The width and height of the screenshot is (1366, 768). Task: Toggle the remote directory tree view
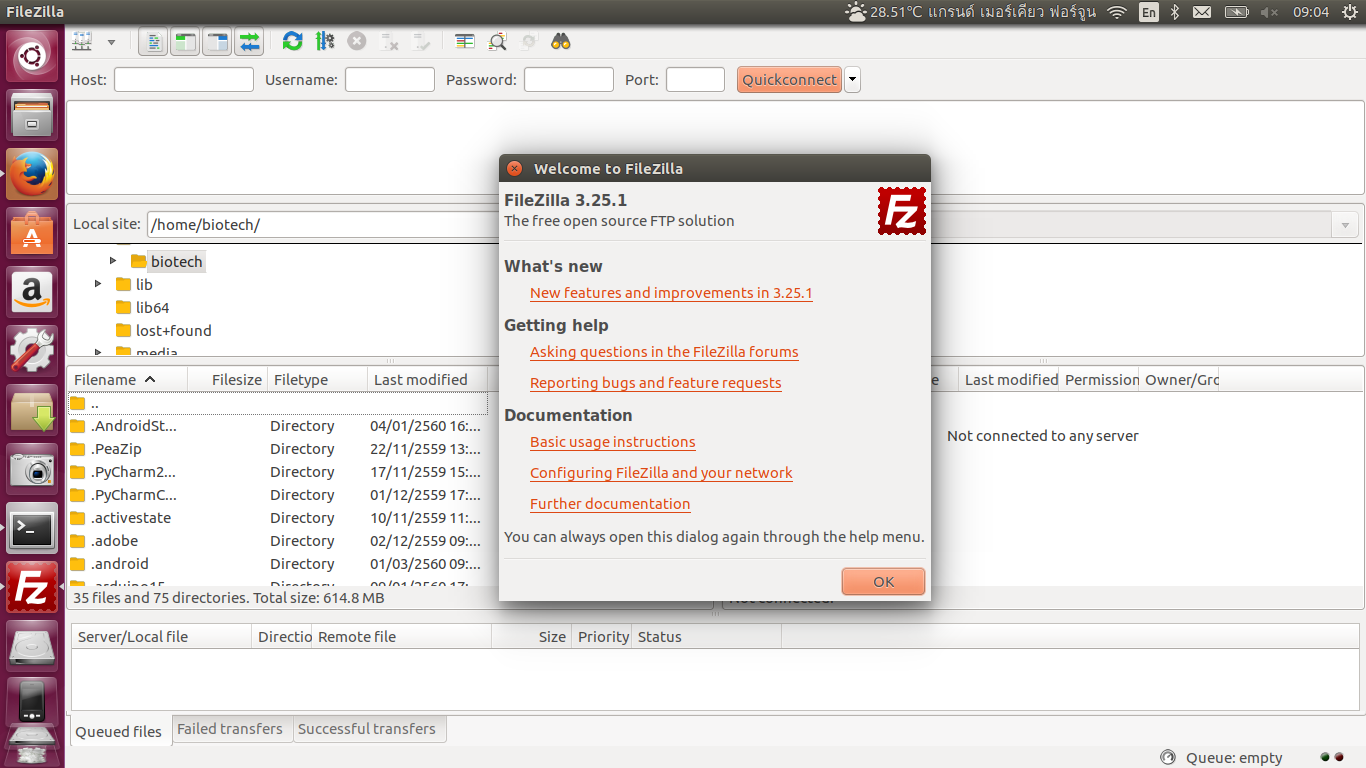[217, 42]
